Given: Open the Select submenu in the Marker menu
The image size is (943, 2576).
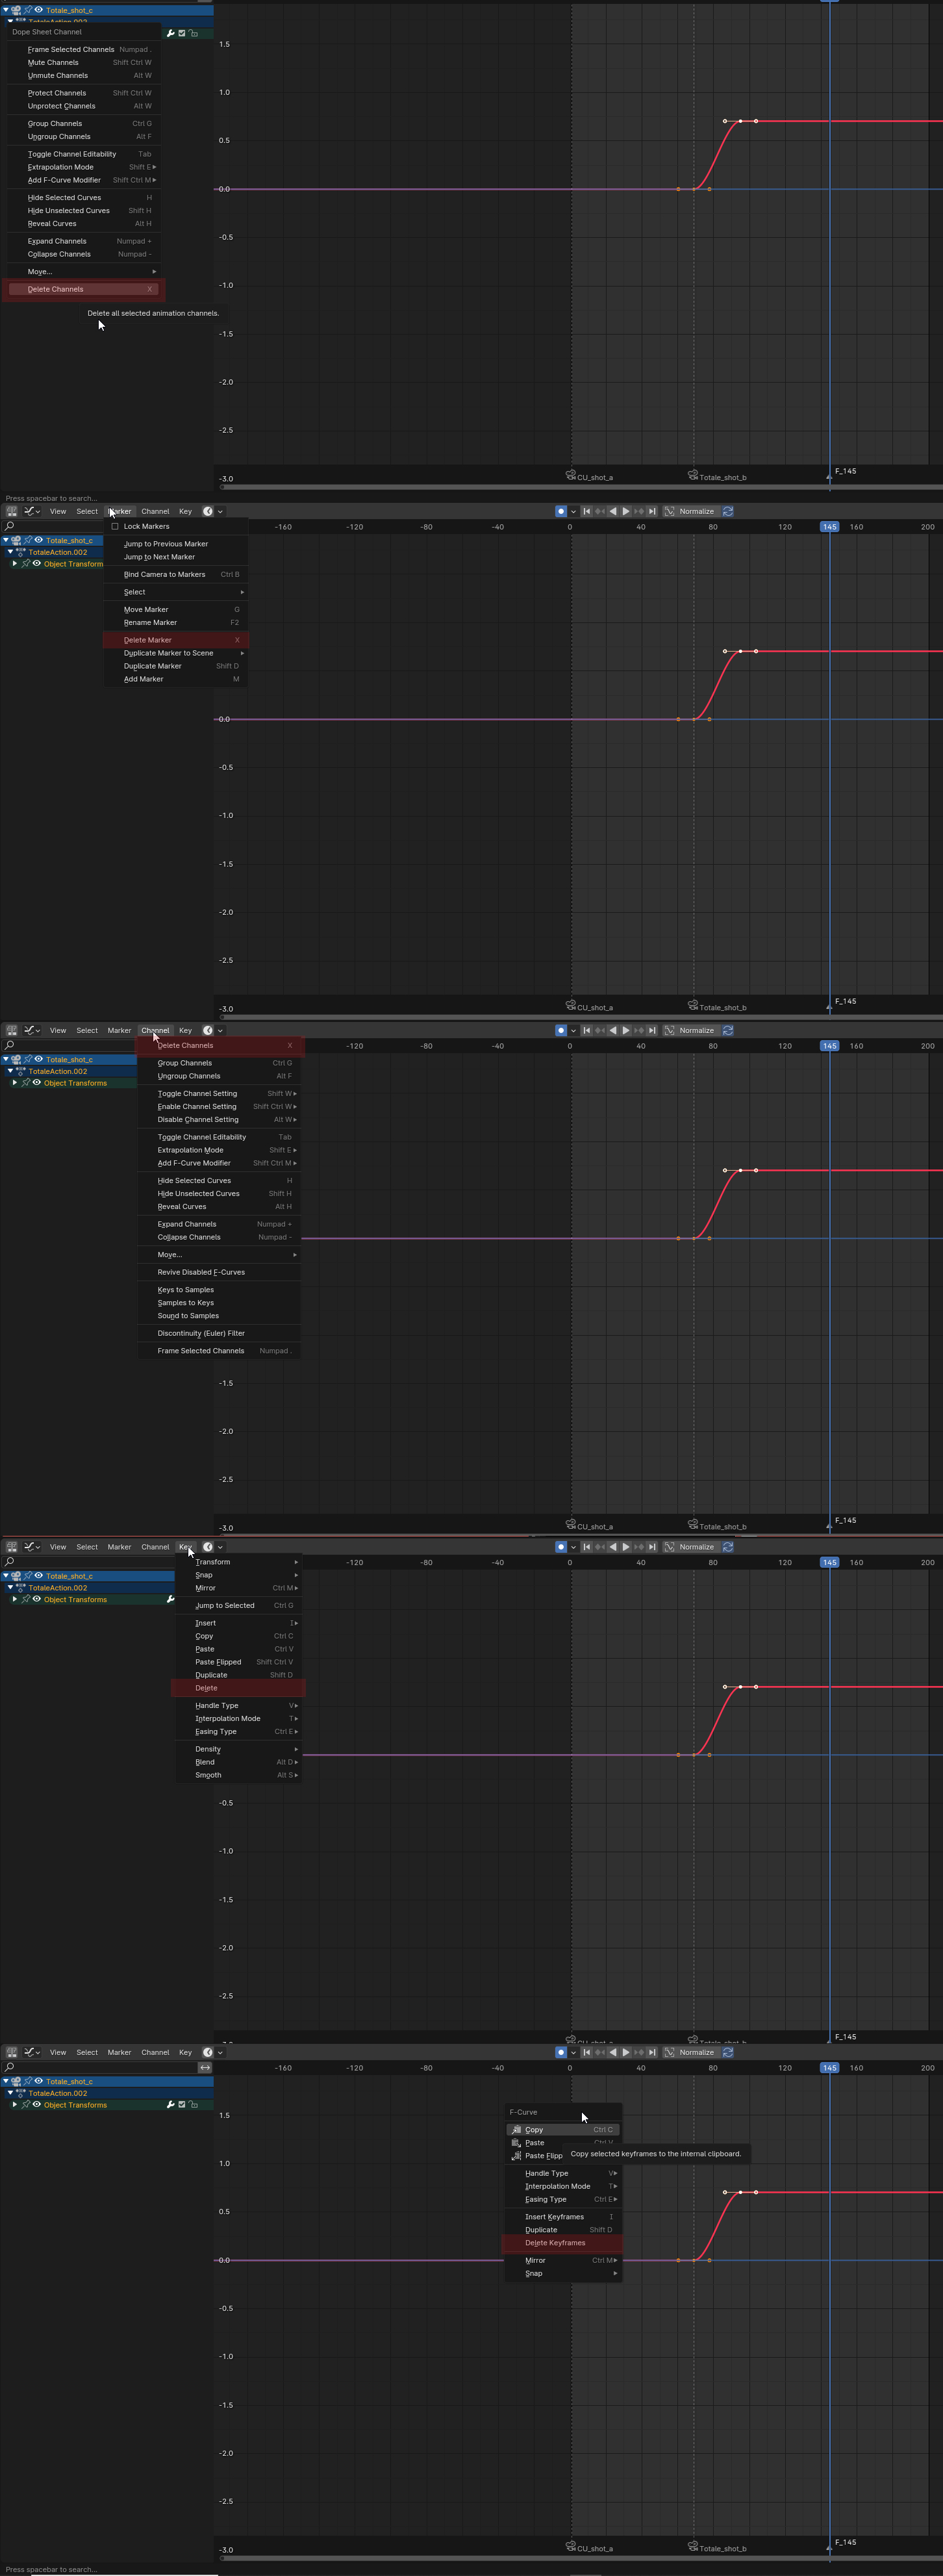Looking at the screenshot, I should [x=176, y=592].
